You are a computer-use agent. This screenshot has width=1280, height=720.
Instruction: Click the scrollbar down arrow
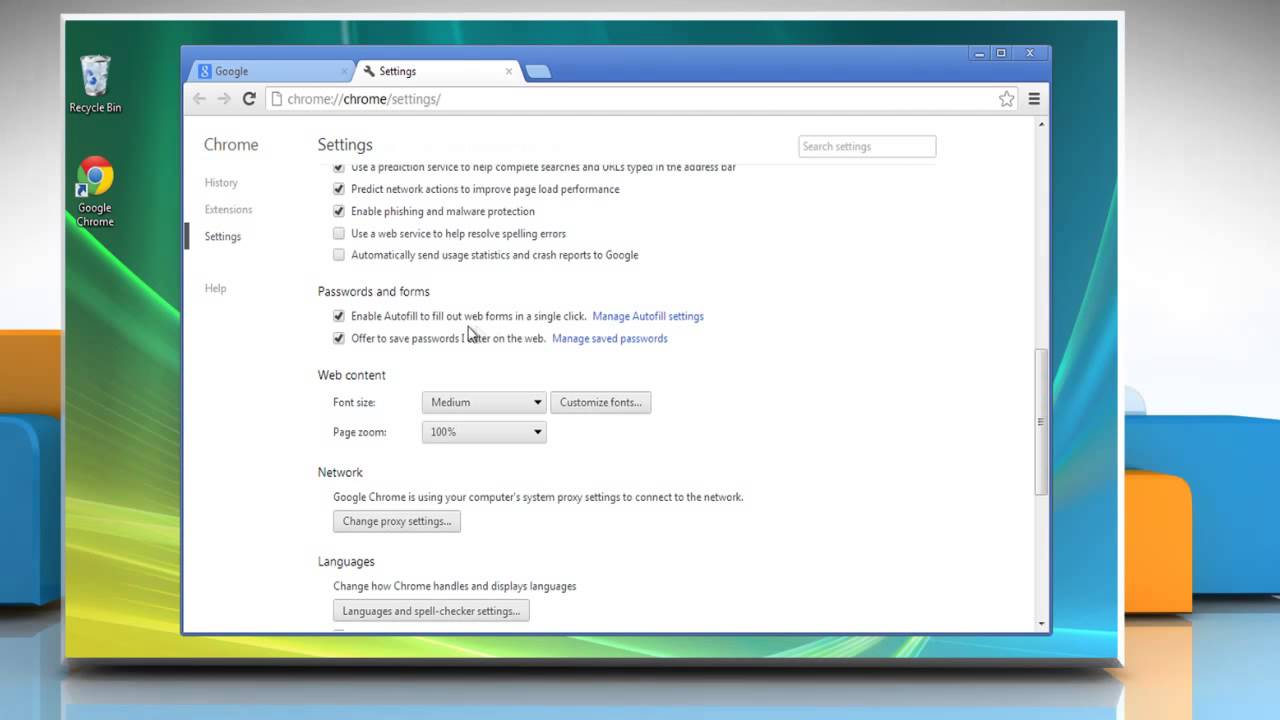click(x=1041, y=623)
